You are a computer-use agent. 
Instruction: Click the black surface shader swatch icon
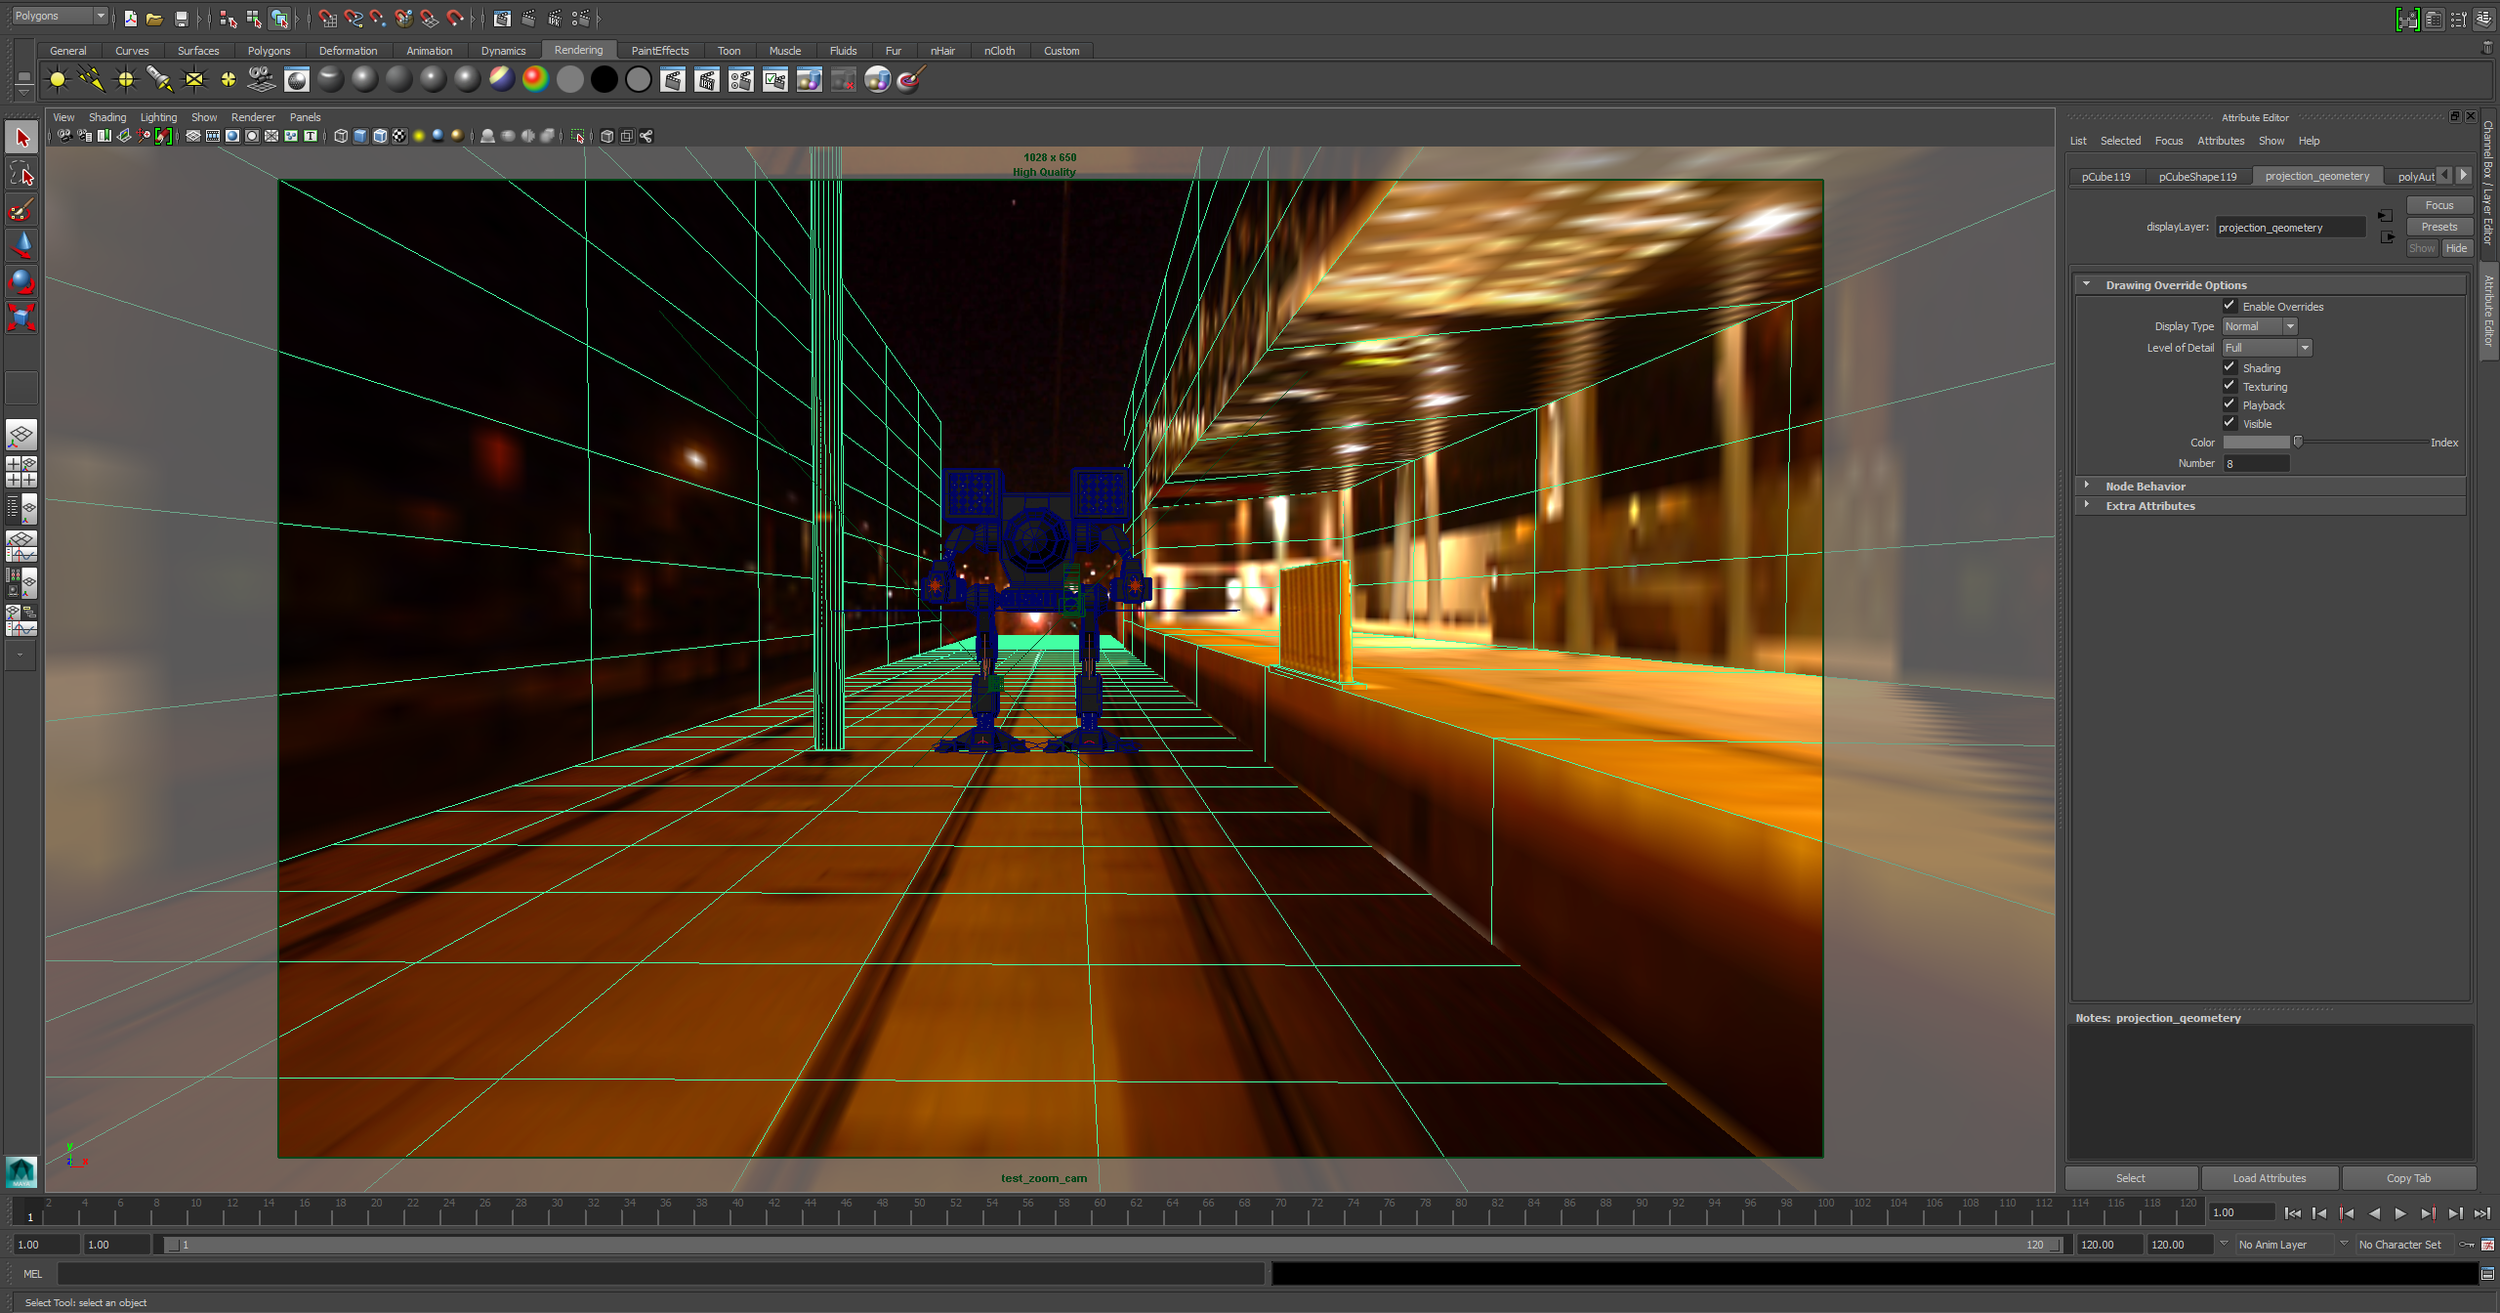tap(604, 80)
